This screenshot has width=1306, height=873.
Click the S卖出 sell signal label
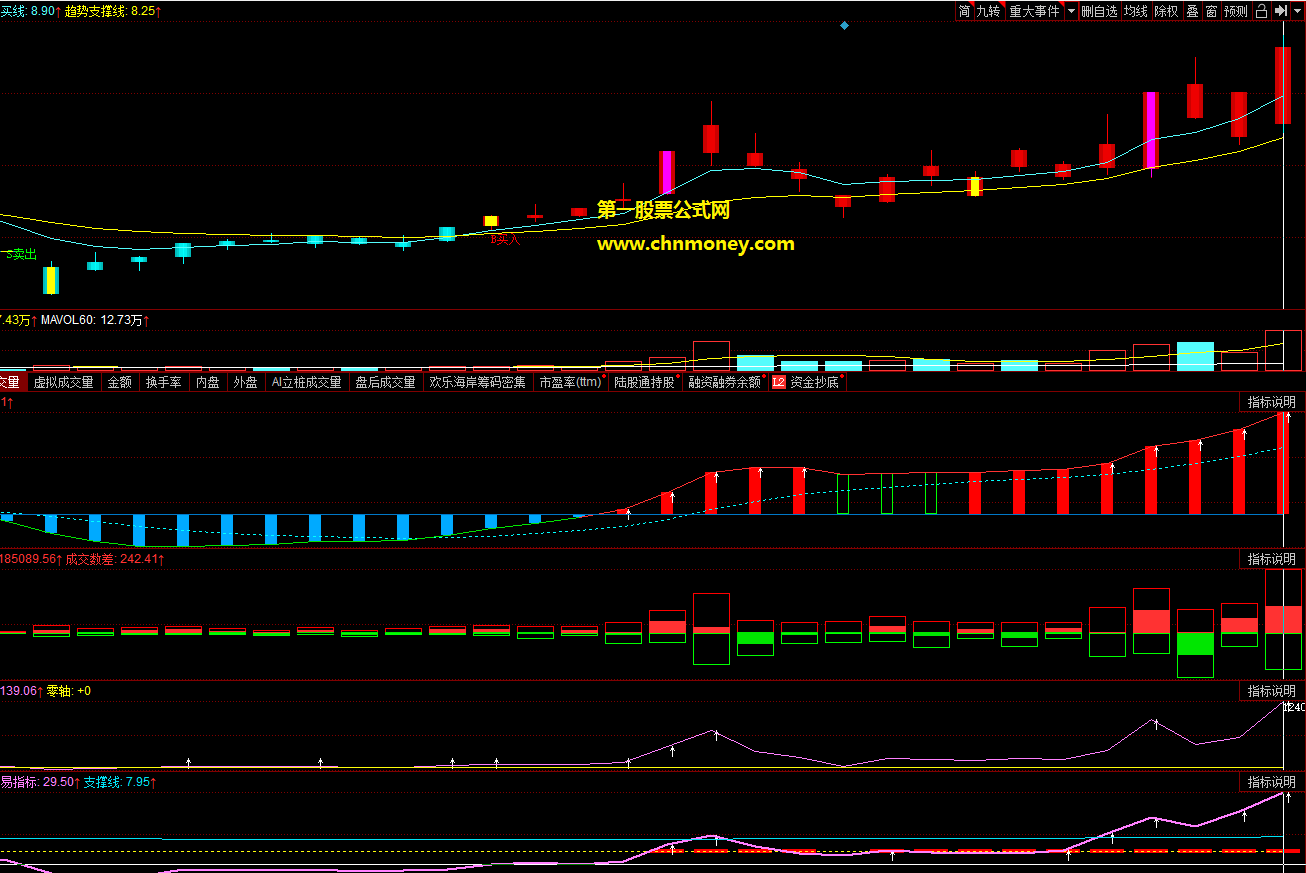(x=21, y=254)
